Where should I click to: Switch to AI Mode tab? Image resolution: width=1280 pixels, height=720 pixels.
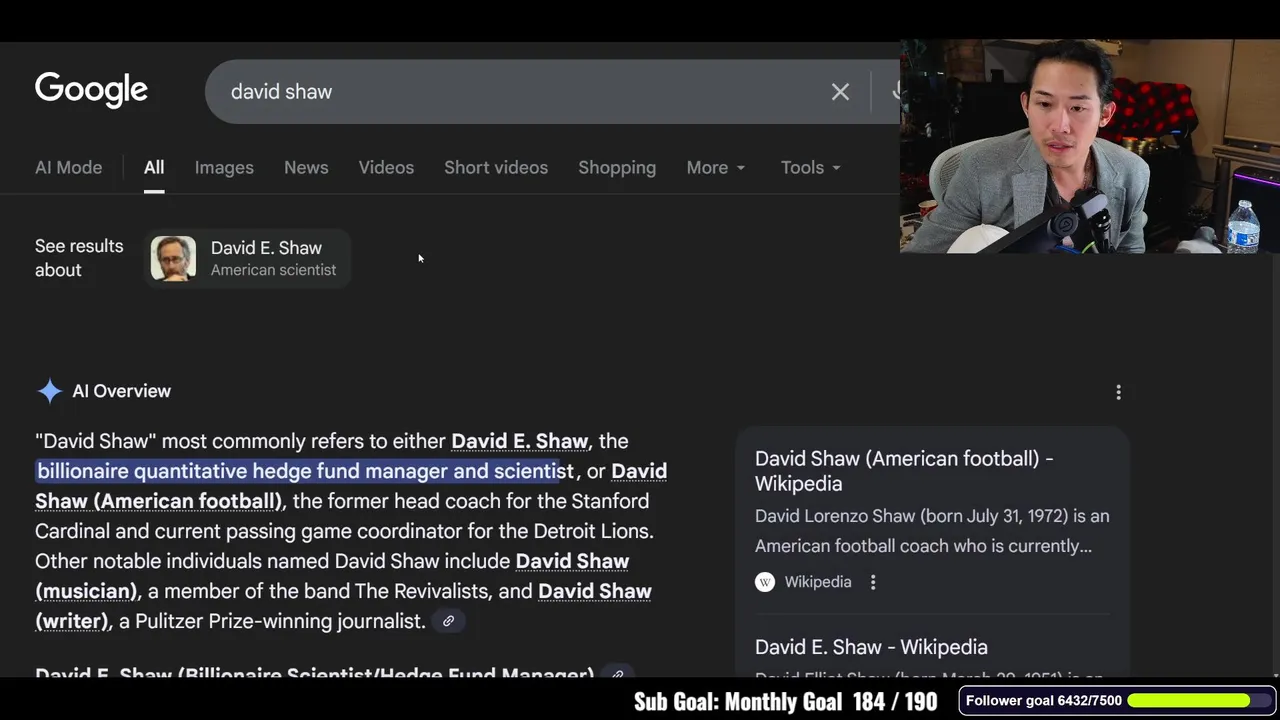coord(68,168)
